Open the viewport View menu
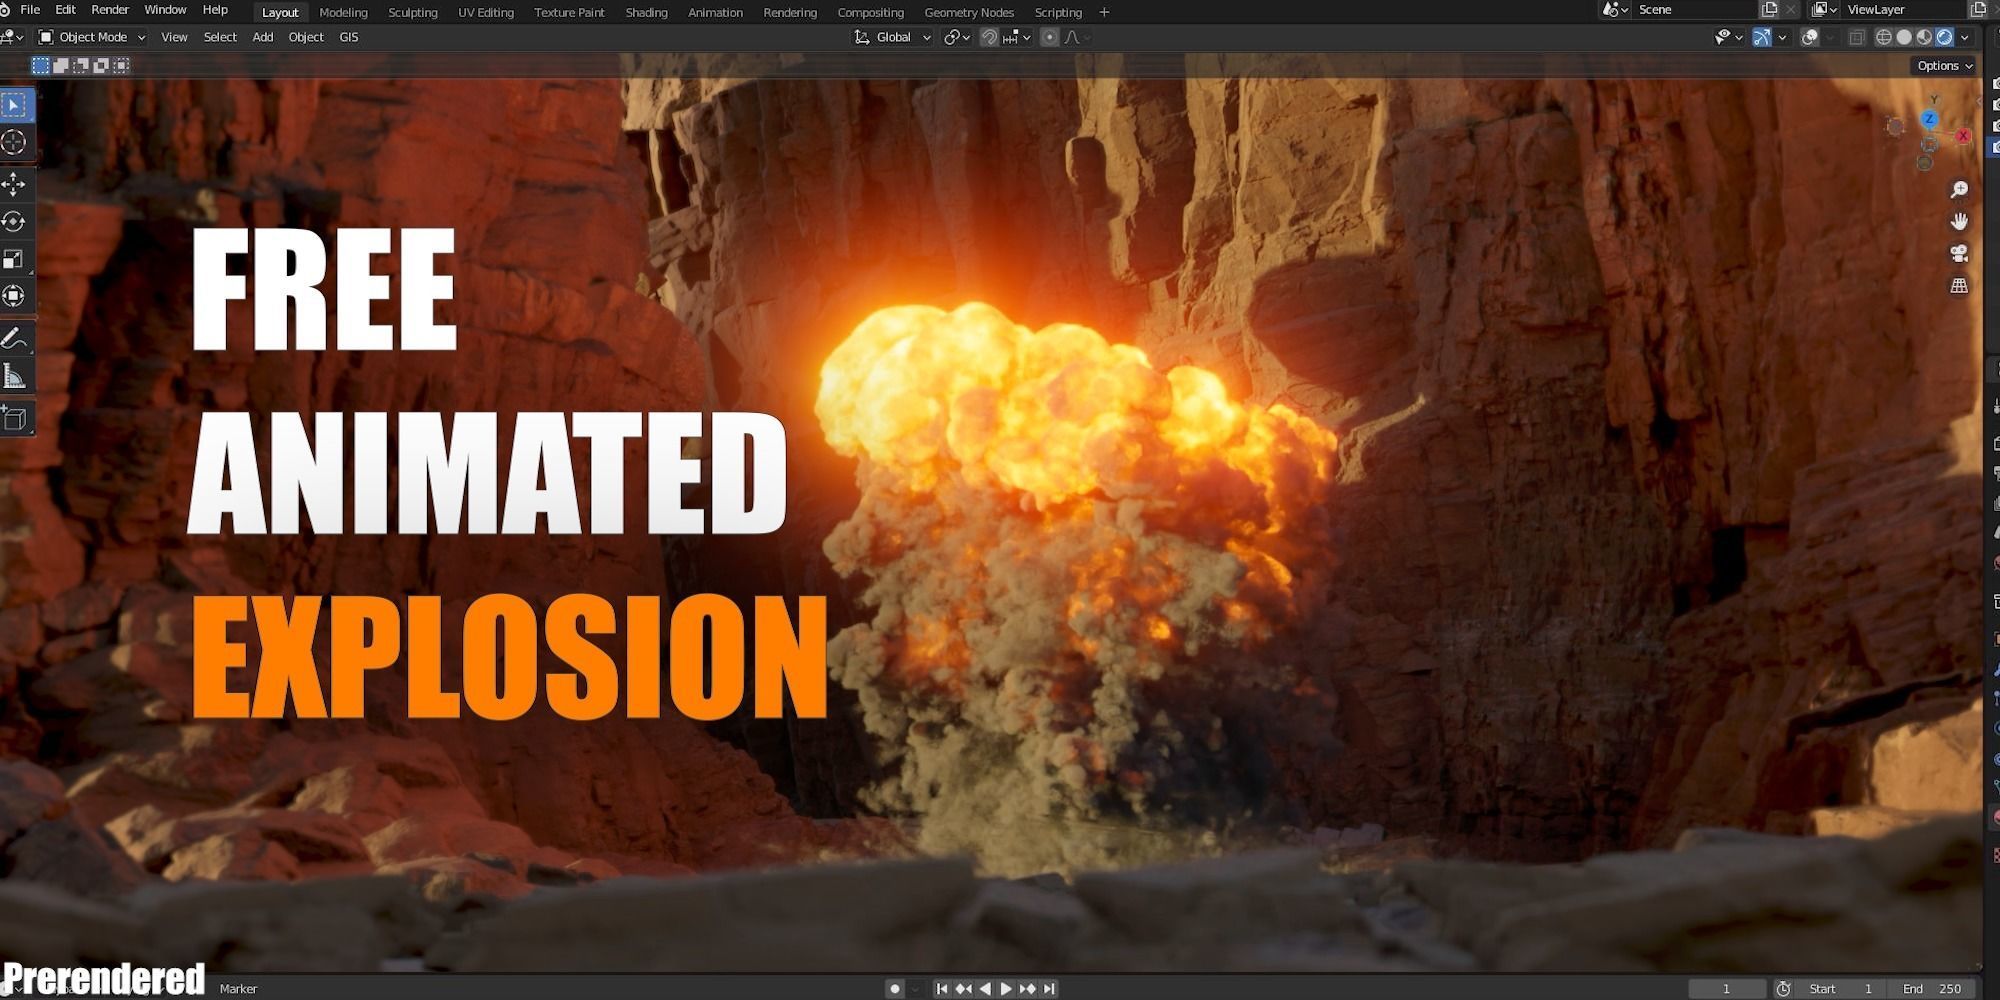The width and height of the screenshot is (2000, 1000). click(174, 37)
